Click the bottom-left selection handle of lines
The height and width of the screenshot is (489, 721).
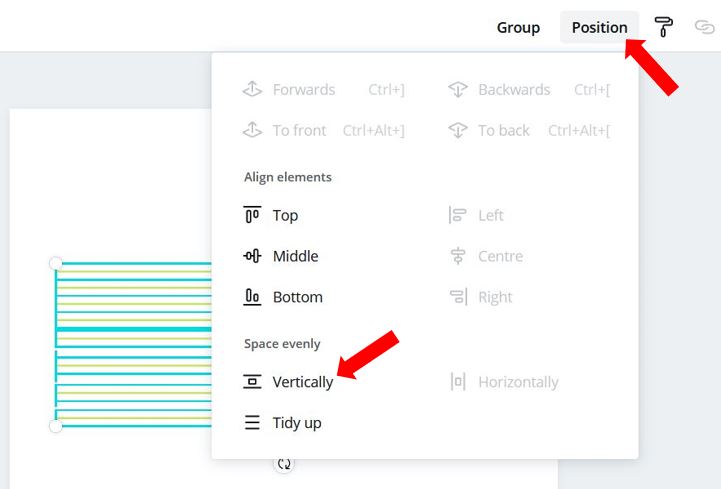click(x=56, y=426)
